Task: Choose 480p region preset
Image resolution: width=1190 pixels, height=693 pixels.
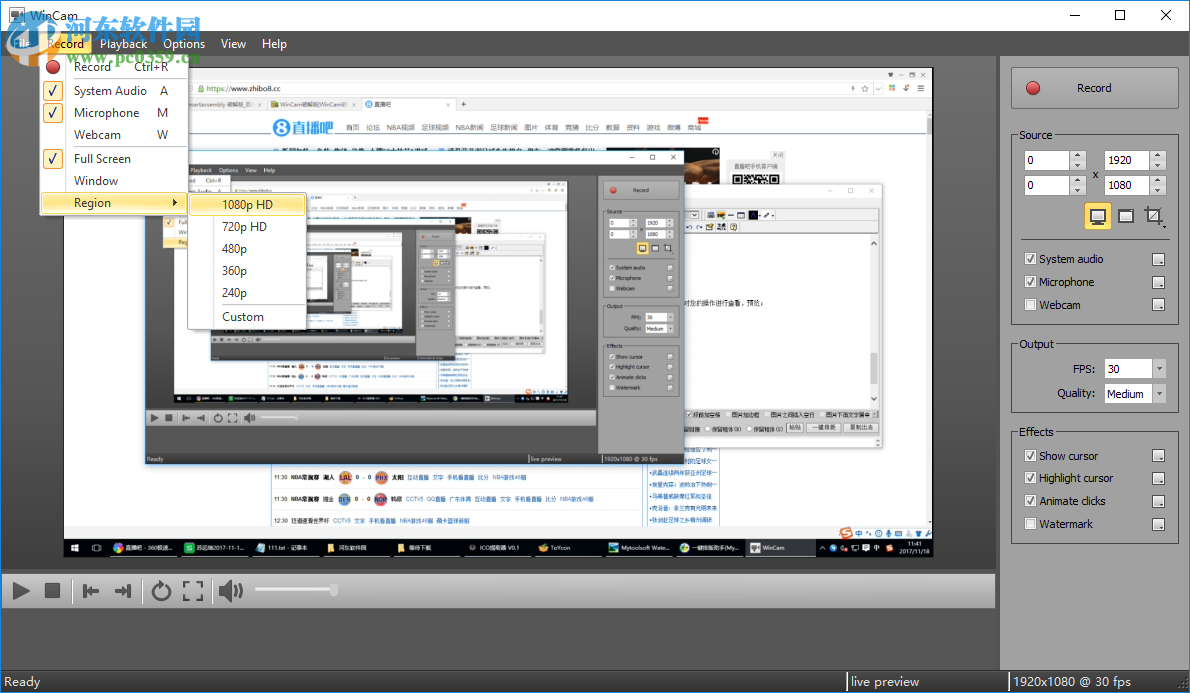Action: coord(247,248)
